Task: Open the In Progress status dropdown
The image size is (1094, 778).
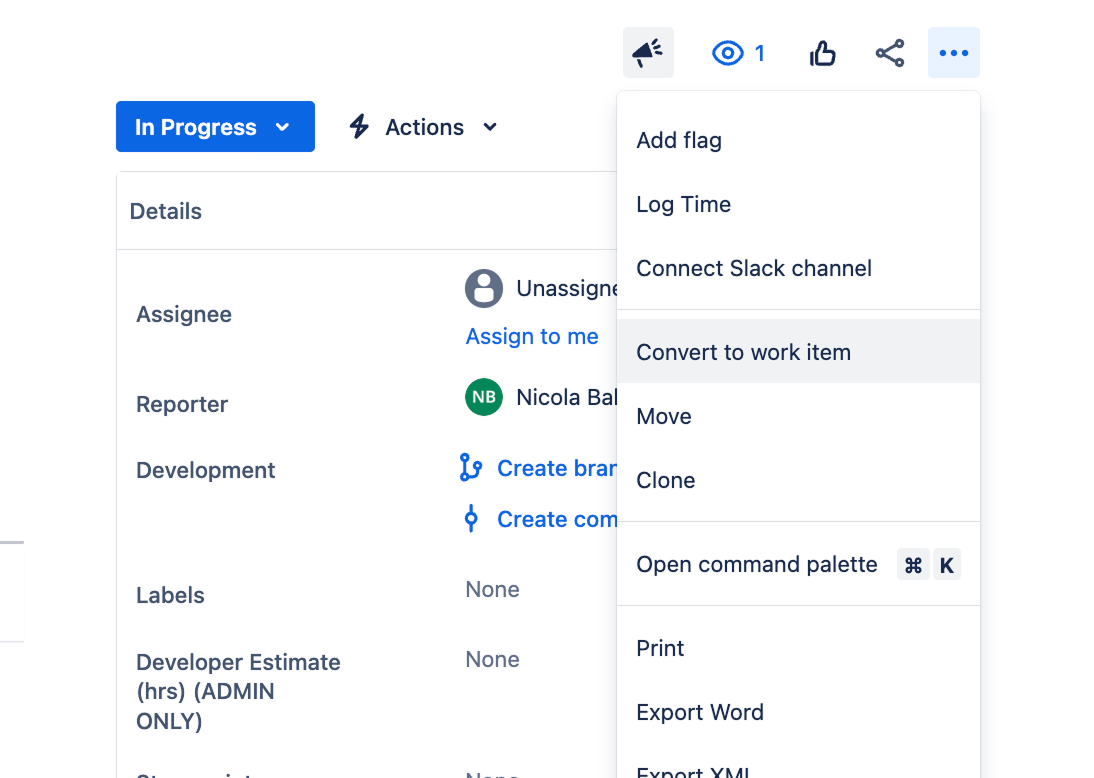Action: coord(214,126)
